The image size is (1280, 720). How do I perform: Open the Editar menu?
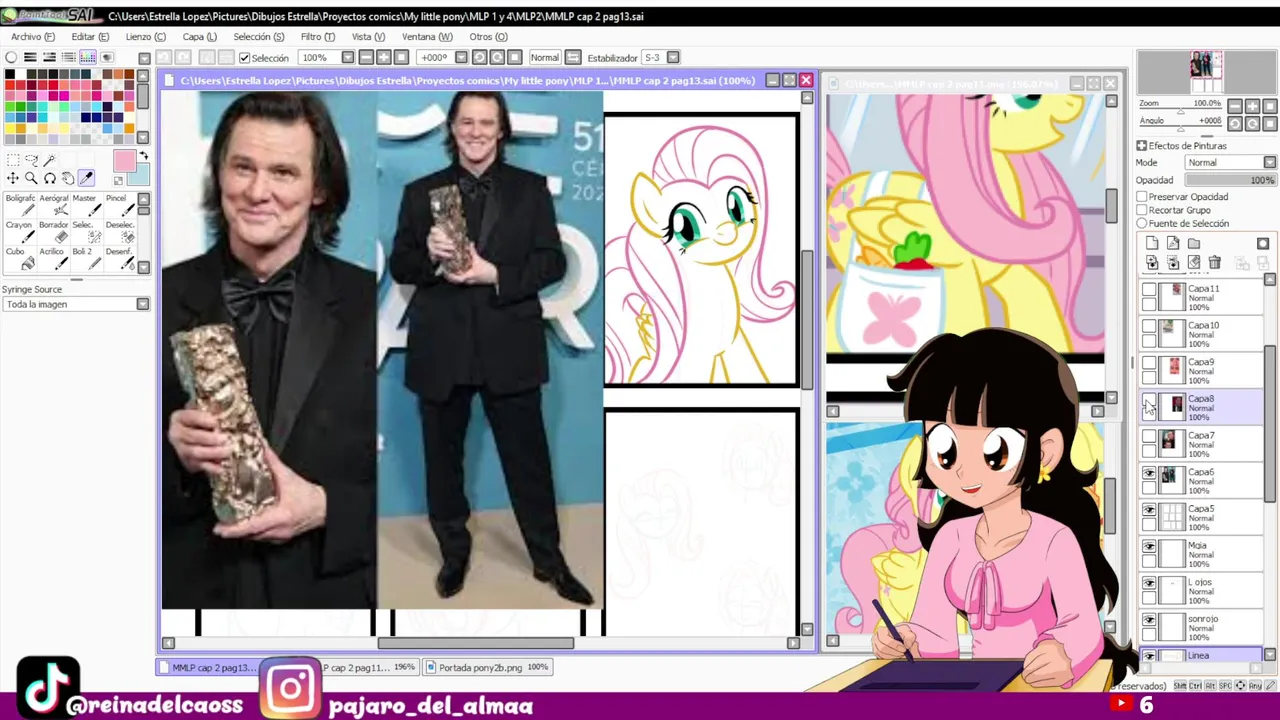pyautogui.click(x=89, y=37)
